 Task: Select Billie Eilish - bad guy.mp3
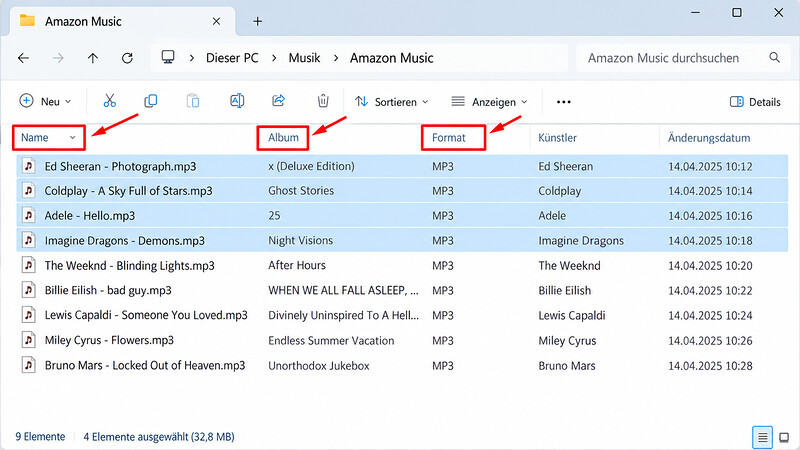click(x=108, y=290)
